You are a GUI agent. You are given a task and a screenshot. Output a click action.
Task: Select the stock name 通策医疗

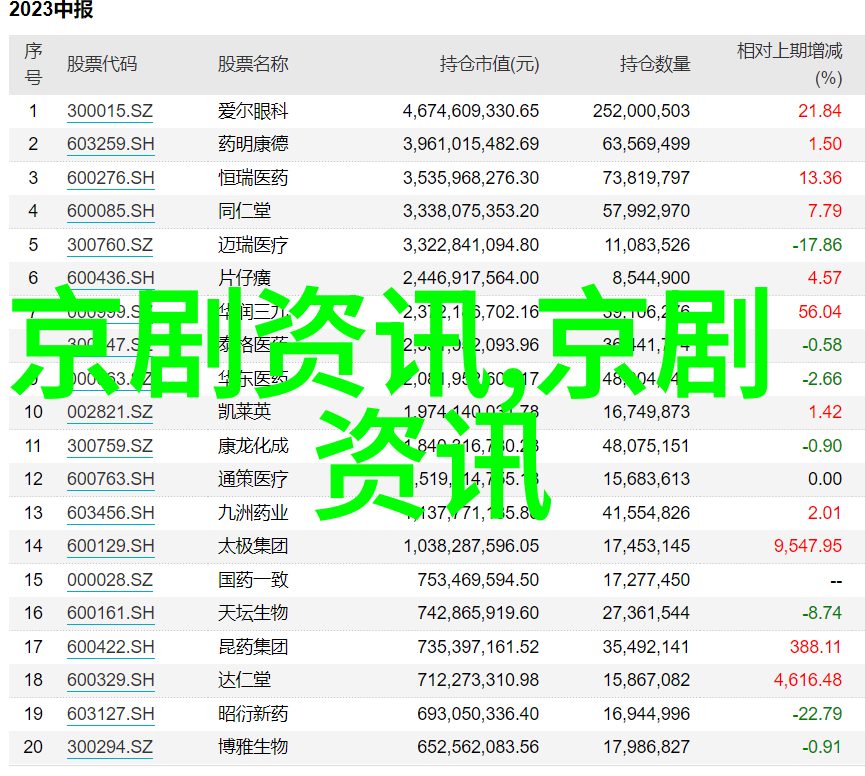pyautogui.click(x=253, y=479)
